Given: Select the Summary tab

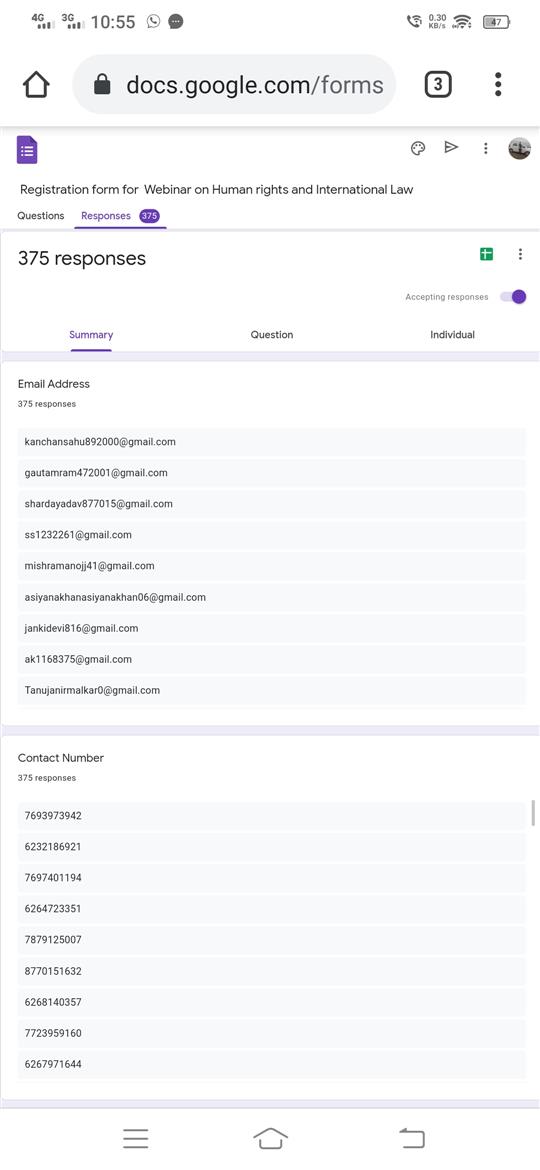Looking at the screenshot, I should coord(91,335).
